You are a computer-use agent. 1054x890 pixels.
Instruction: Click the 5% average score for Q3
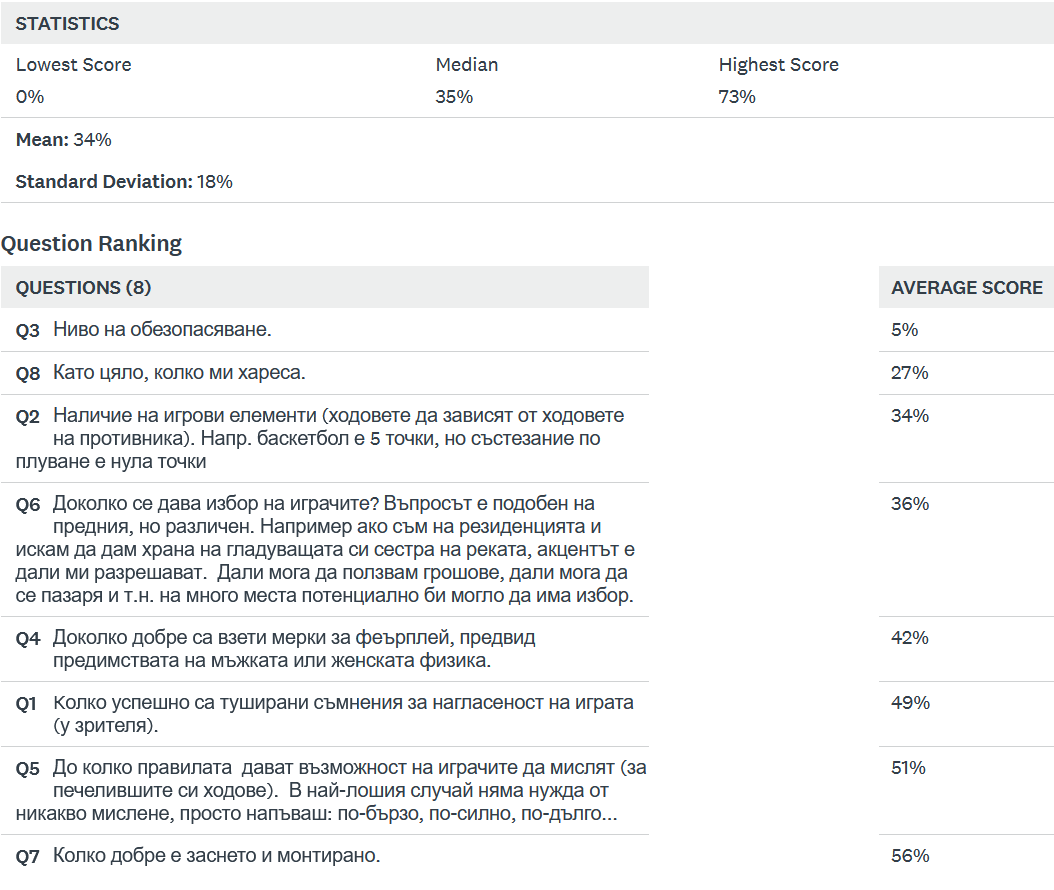click(x=904, y=330)
